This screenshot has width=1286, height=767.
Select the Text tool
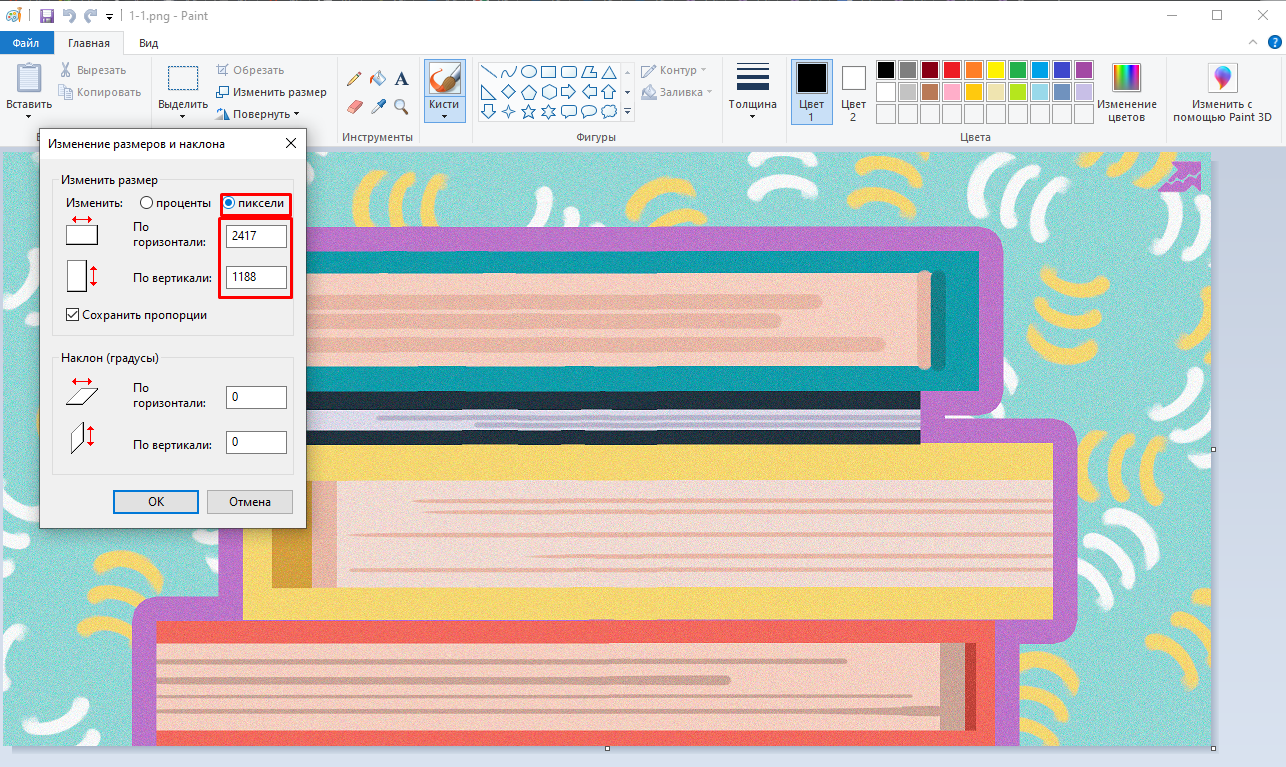click(402, 78)
